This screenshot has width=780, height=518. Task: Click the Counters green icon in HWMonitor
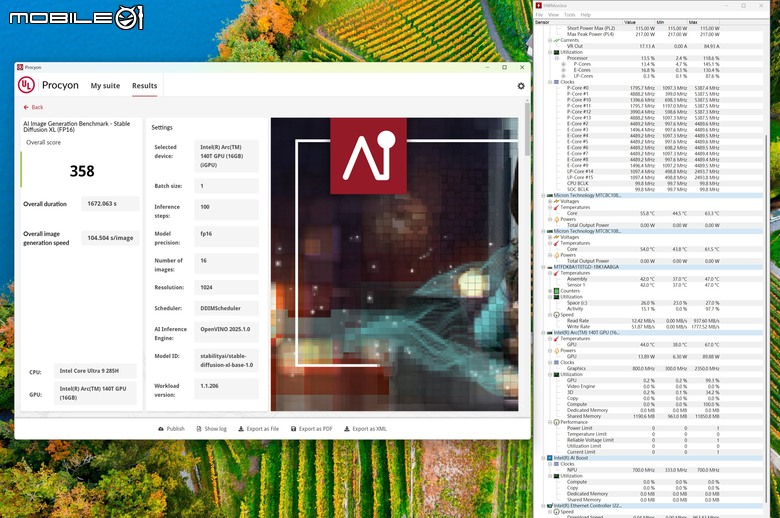click(557, 291)
